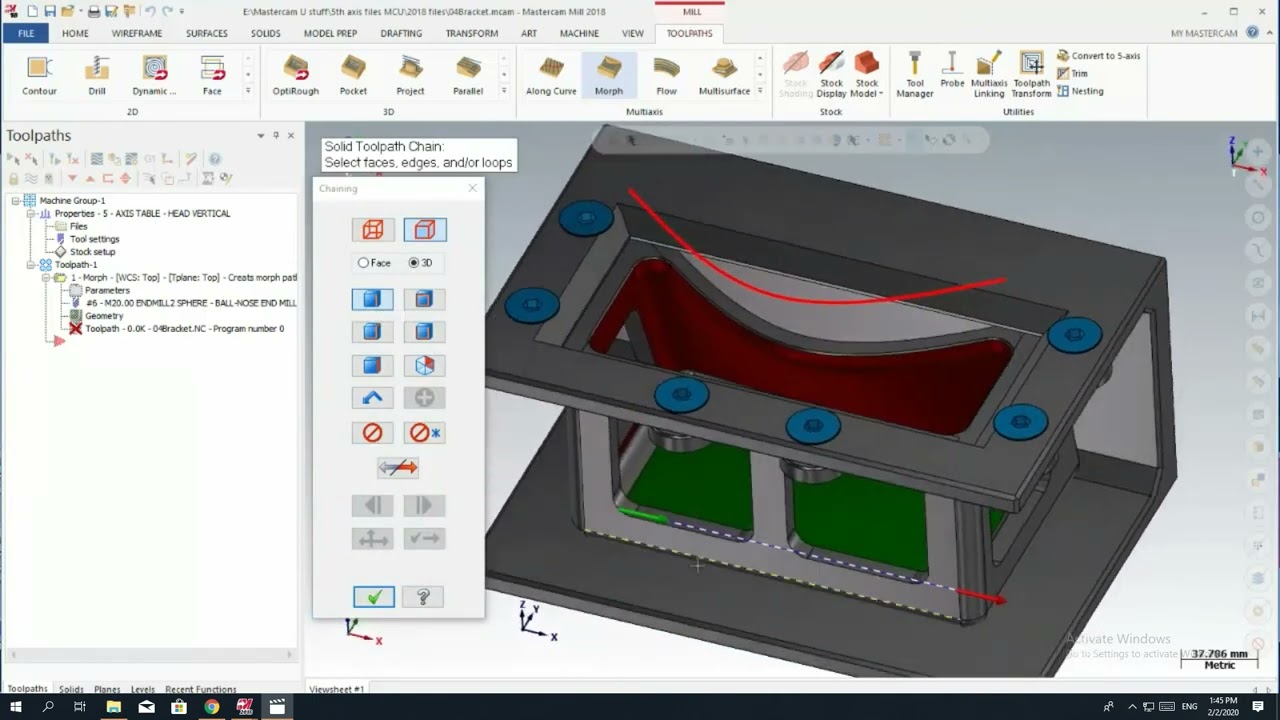Open the FILE menu
Screen dimensions: 1280x720
click(26, 33)
